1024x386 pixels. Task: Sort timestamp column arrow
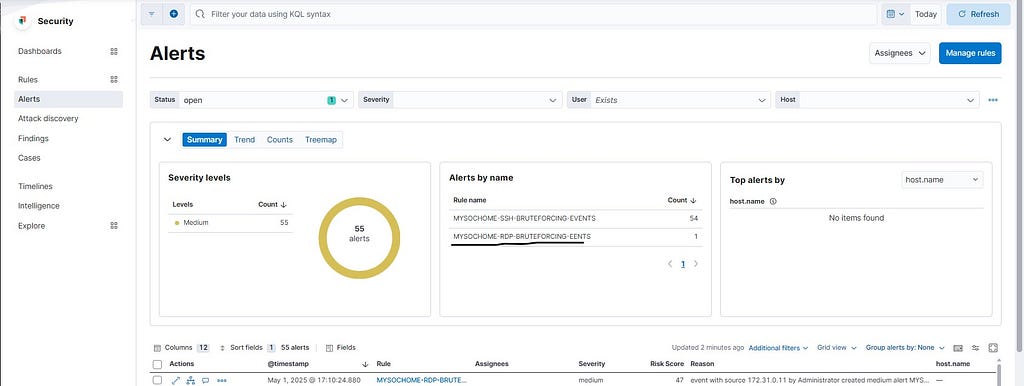(364, 364)
